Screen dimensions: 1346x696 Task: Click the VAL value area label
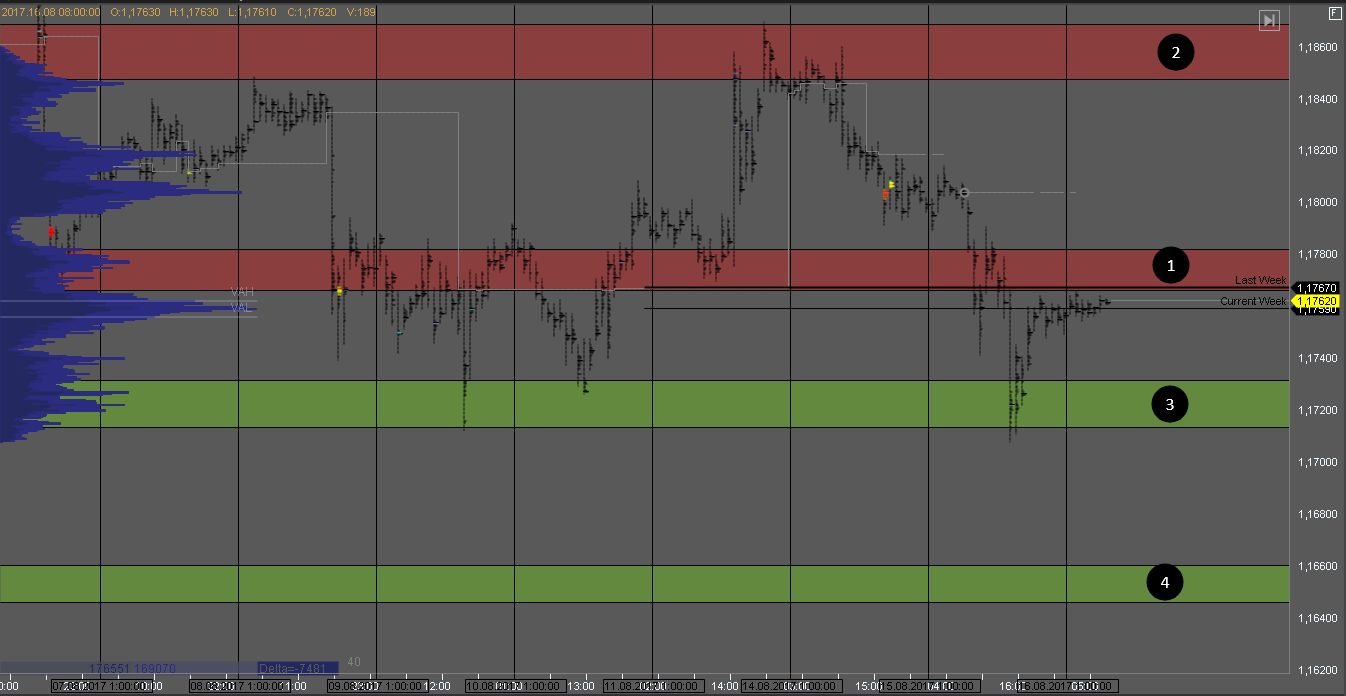241,307
